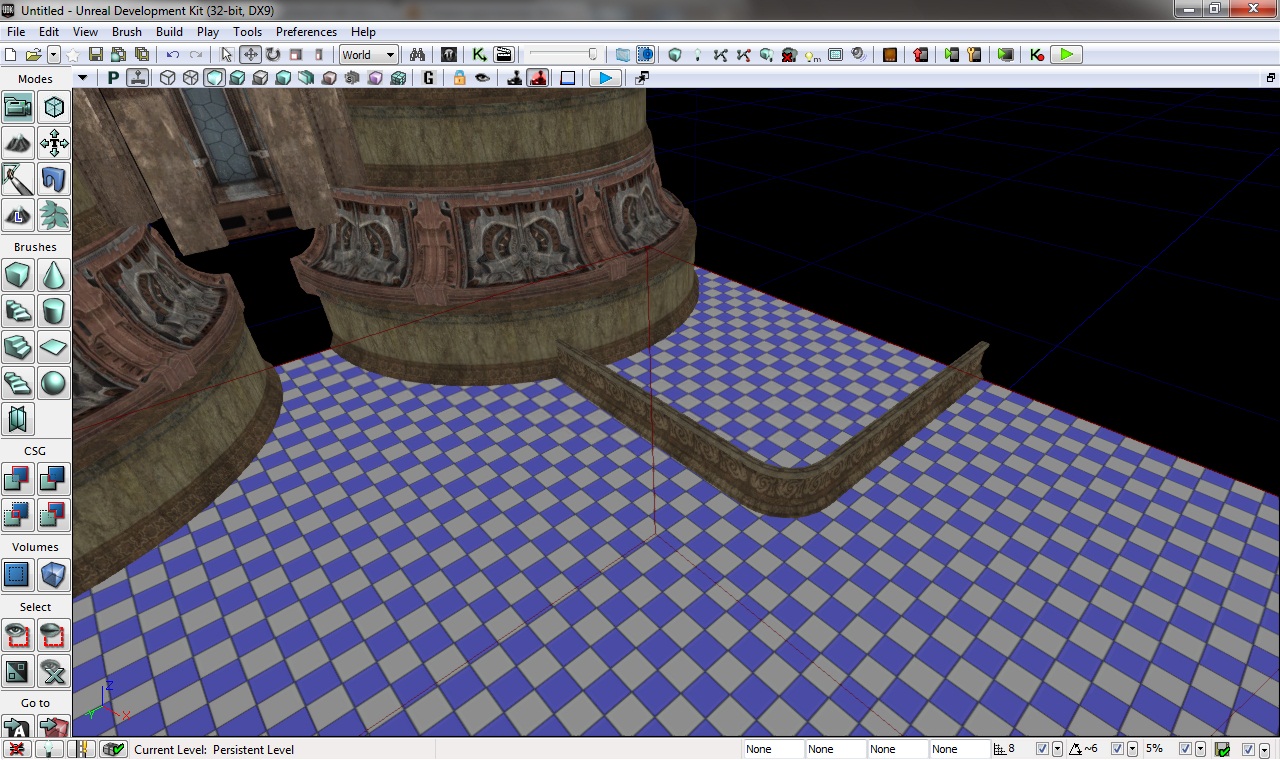Disable scale grid snapping checkbox

[x=1186, y=749]
